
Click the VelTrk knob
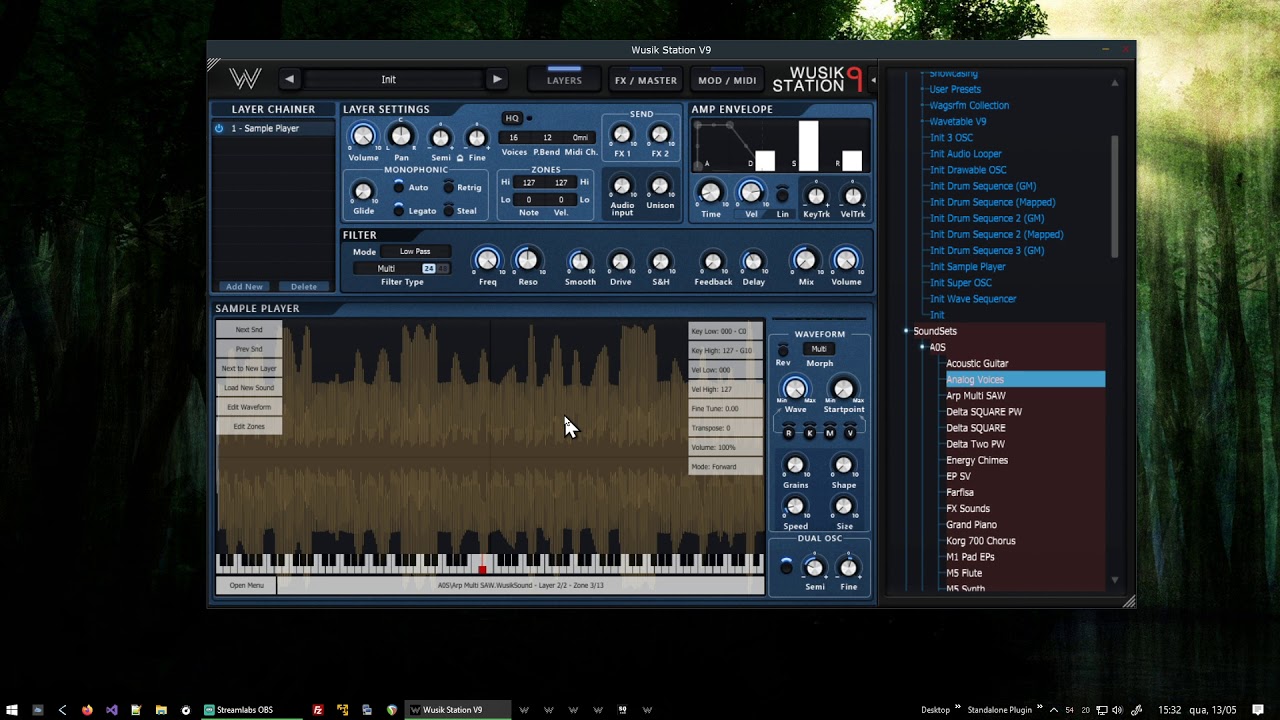(853, 196)
